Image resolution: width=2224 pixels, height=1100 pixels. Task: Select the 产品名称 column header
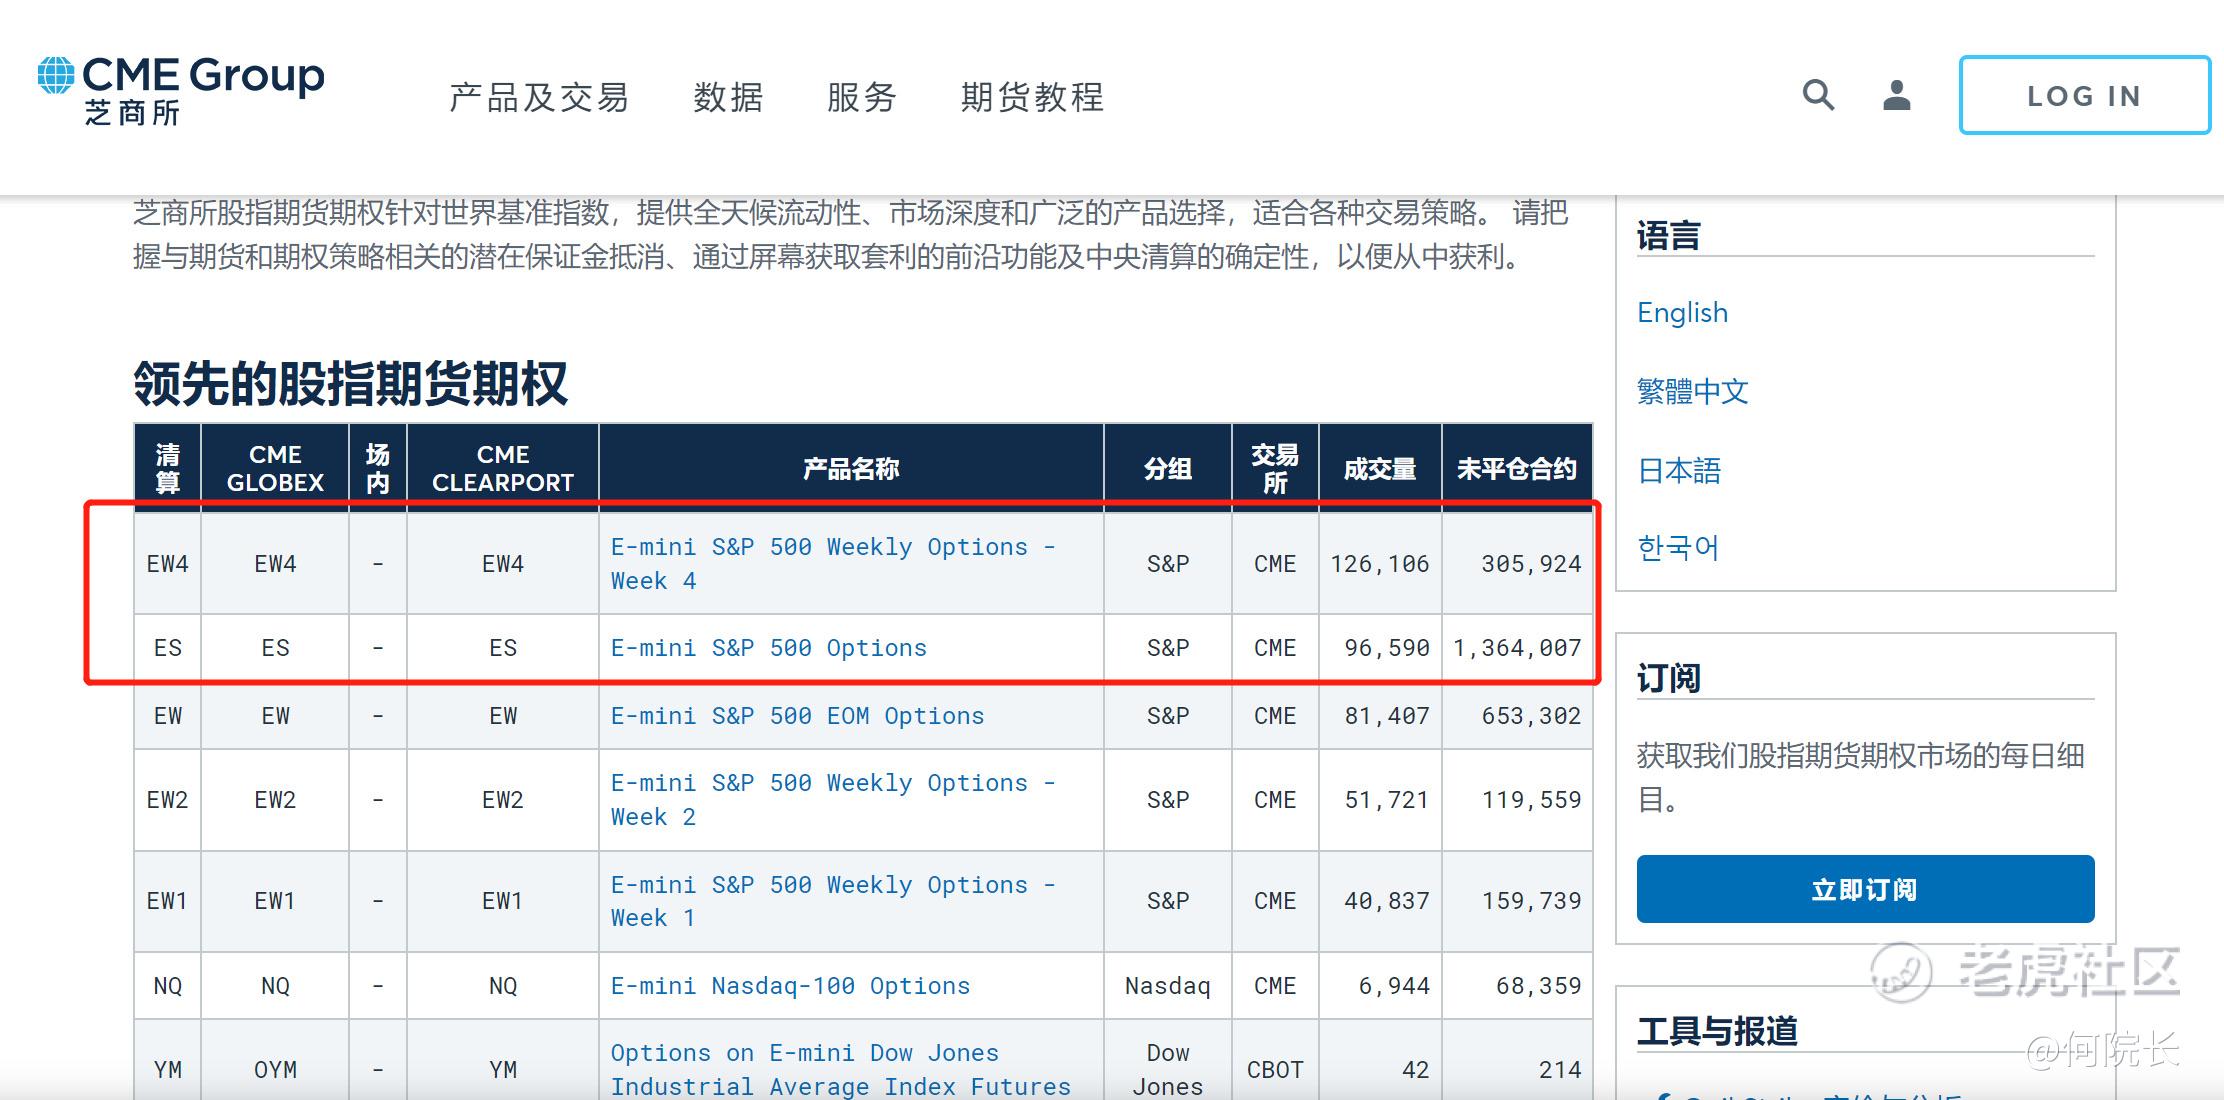(851, 469)
